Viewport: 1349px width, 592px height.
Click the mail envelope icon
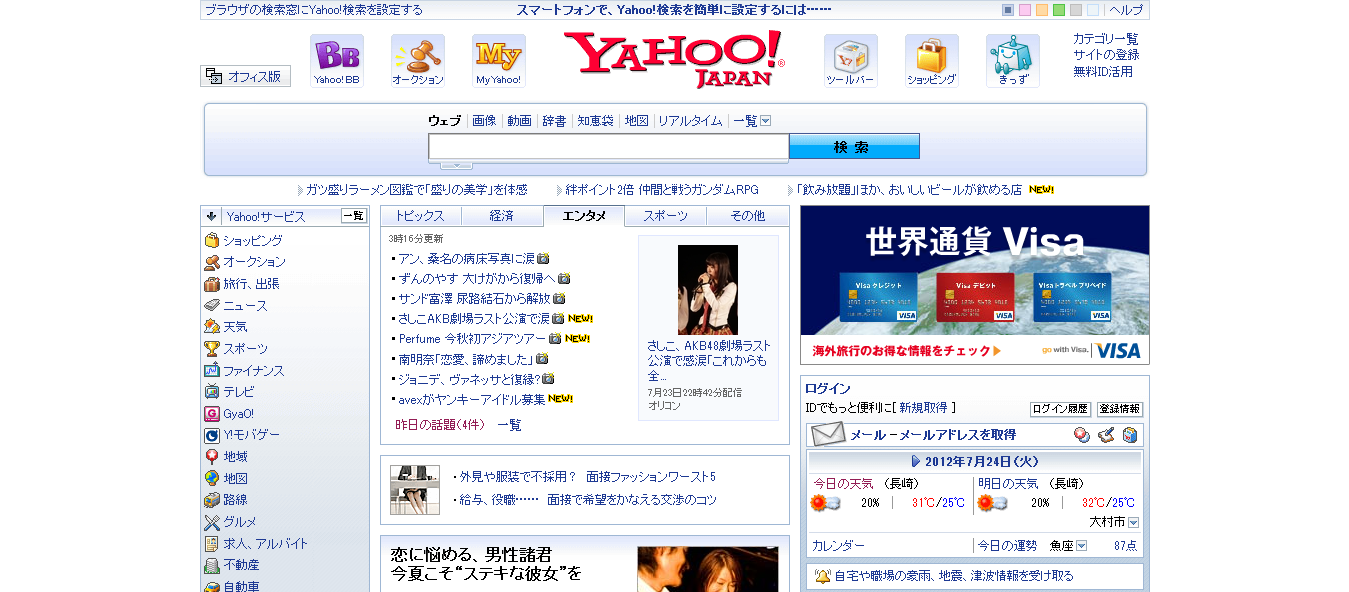828,435
